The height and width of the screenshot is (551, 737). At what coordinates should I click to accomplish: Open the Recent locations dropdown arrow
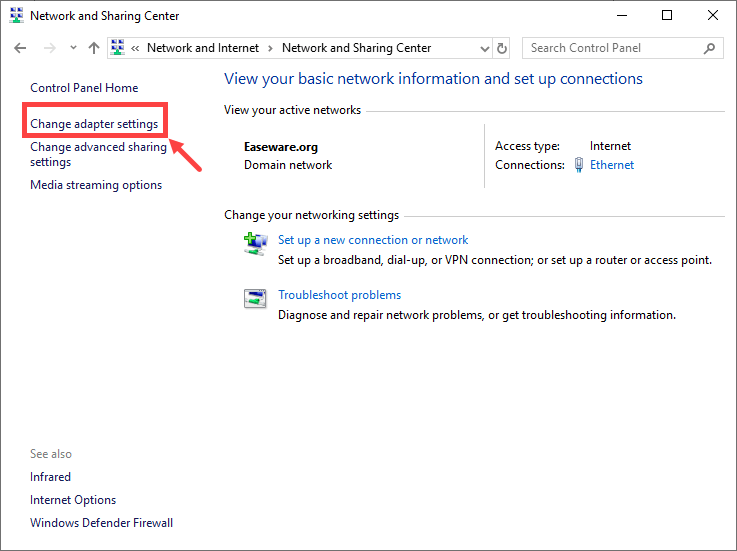[73, 48]
